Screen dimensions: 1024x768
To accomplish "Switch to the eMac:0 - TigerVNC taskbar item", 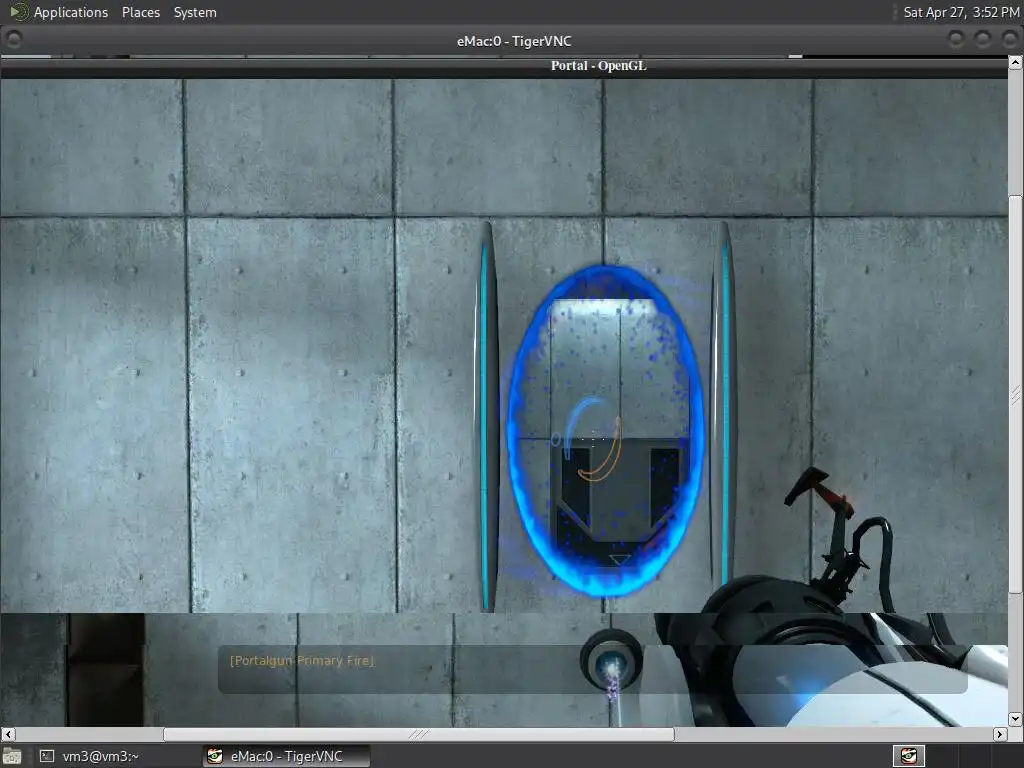I will [x=286, y=756].
